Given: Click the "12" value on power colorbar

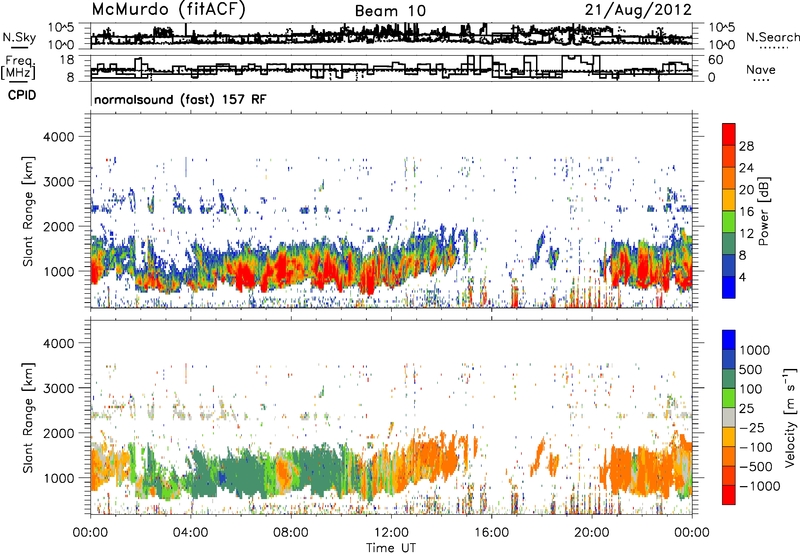Looking at the screenshot, I should pyautogui.click(x=746, y=234).
